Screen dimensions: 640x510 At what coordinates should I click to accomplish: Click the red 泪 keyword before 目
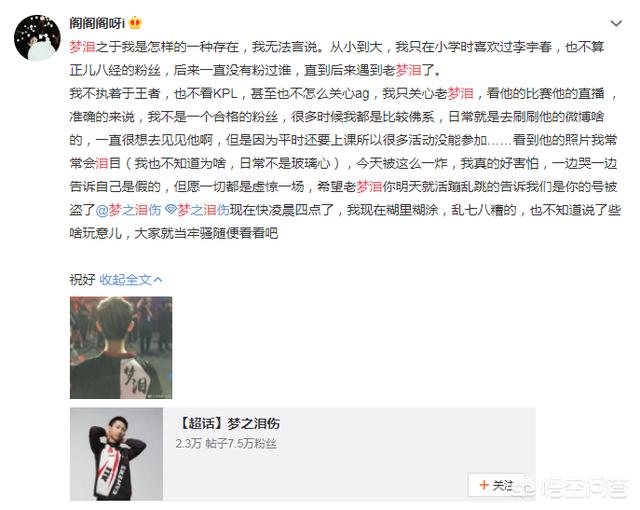tap(102, 164)
